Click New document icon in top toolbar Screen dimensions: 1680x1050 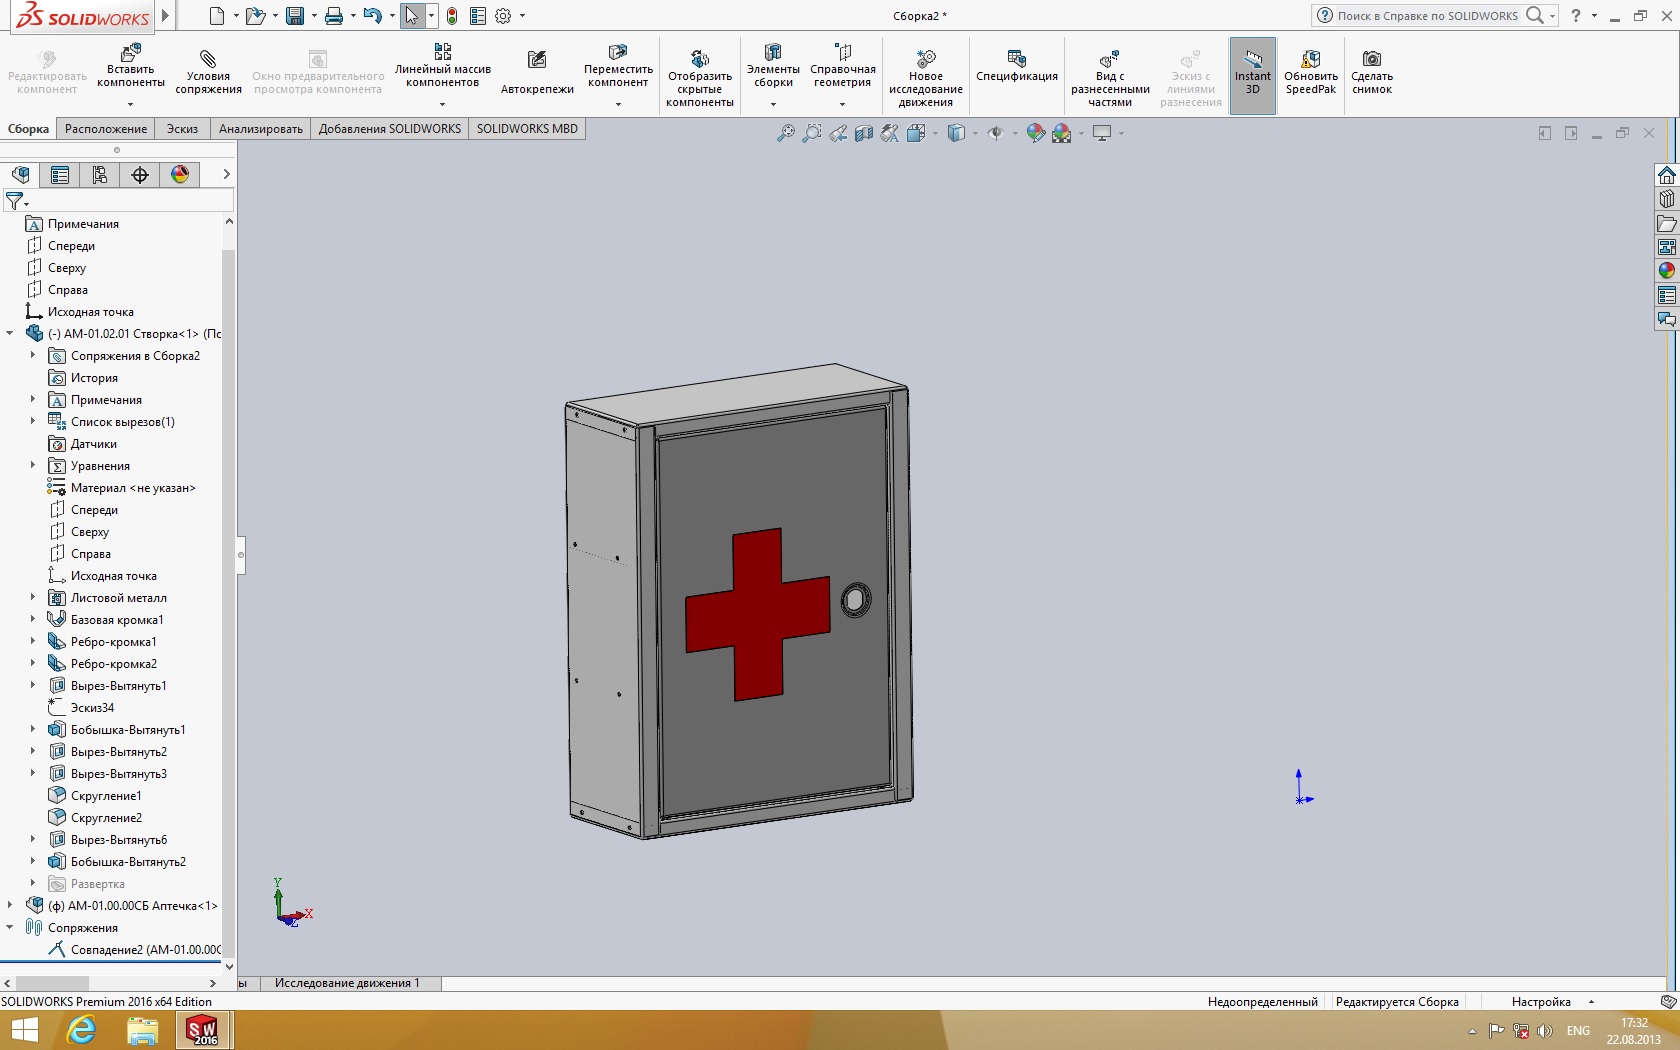click(x=217, y=16)
